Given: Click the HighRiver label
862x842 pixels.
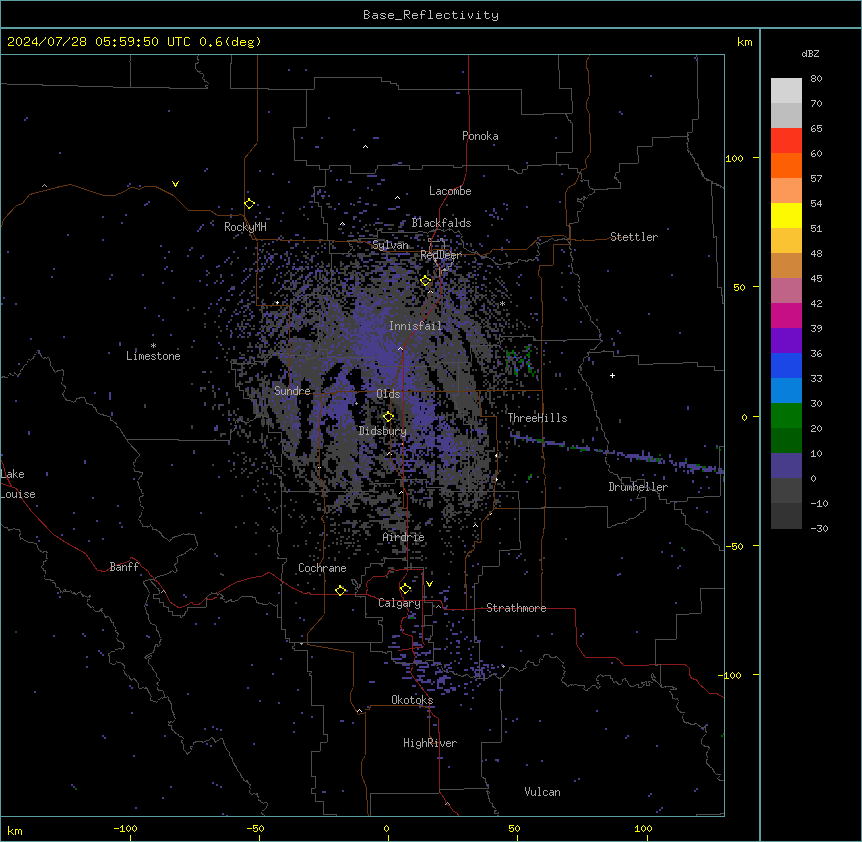Looking at the screenshot, I should 430,743.
